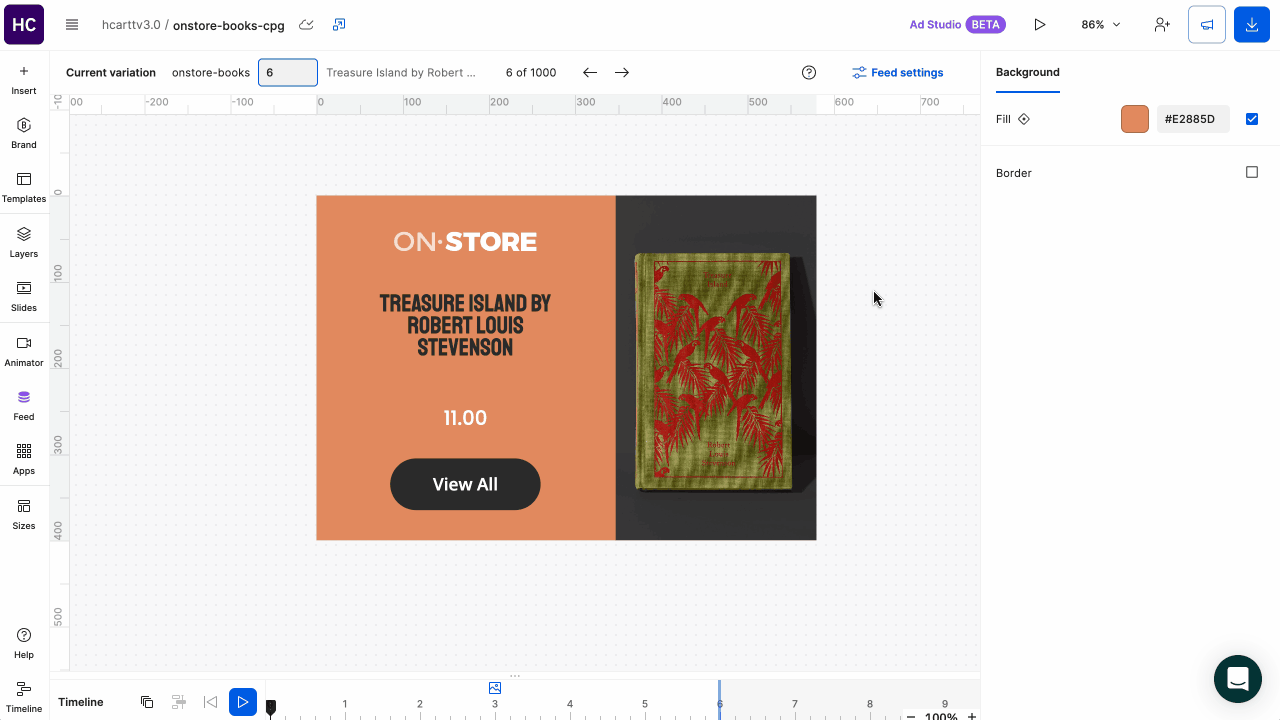This screenshot has height=720, width=1280.
Task: Open Feed settings
Action: [x=897, y=73]
